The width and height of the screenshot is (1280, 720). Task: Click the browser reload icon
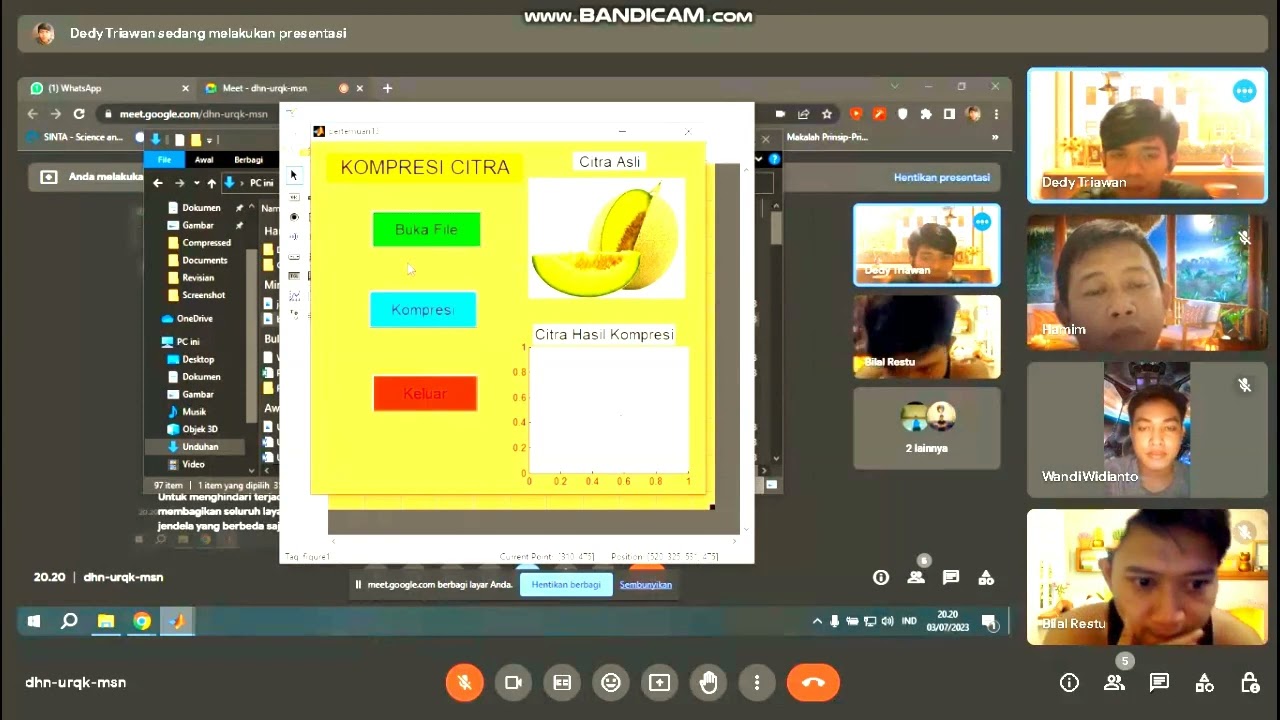[79, 114]
